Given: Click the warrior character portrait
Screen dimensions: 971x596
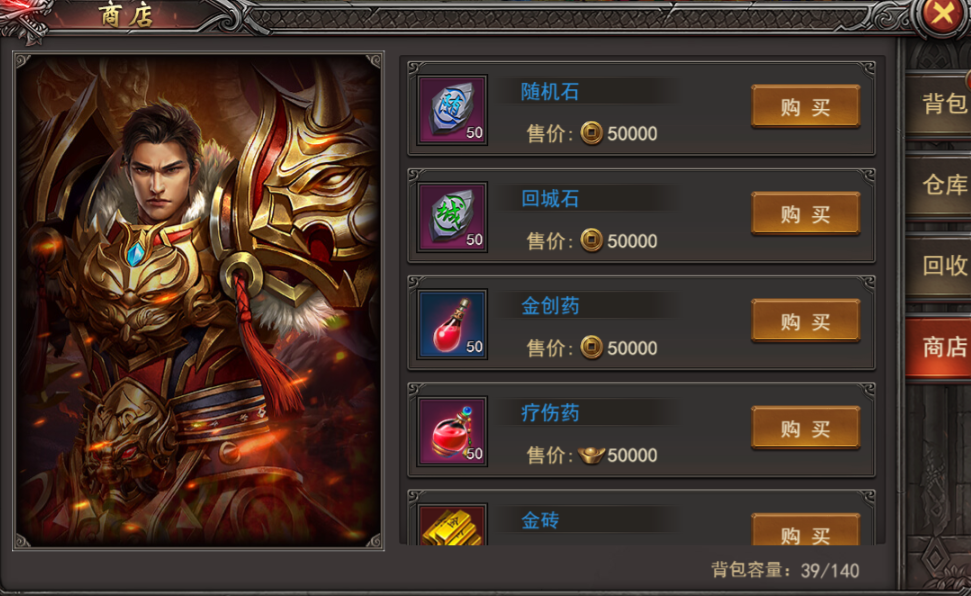Looking at the screenshot, I should pos(199,300).
